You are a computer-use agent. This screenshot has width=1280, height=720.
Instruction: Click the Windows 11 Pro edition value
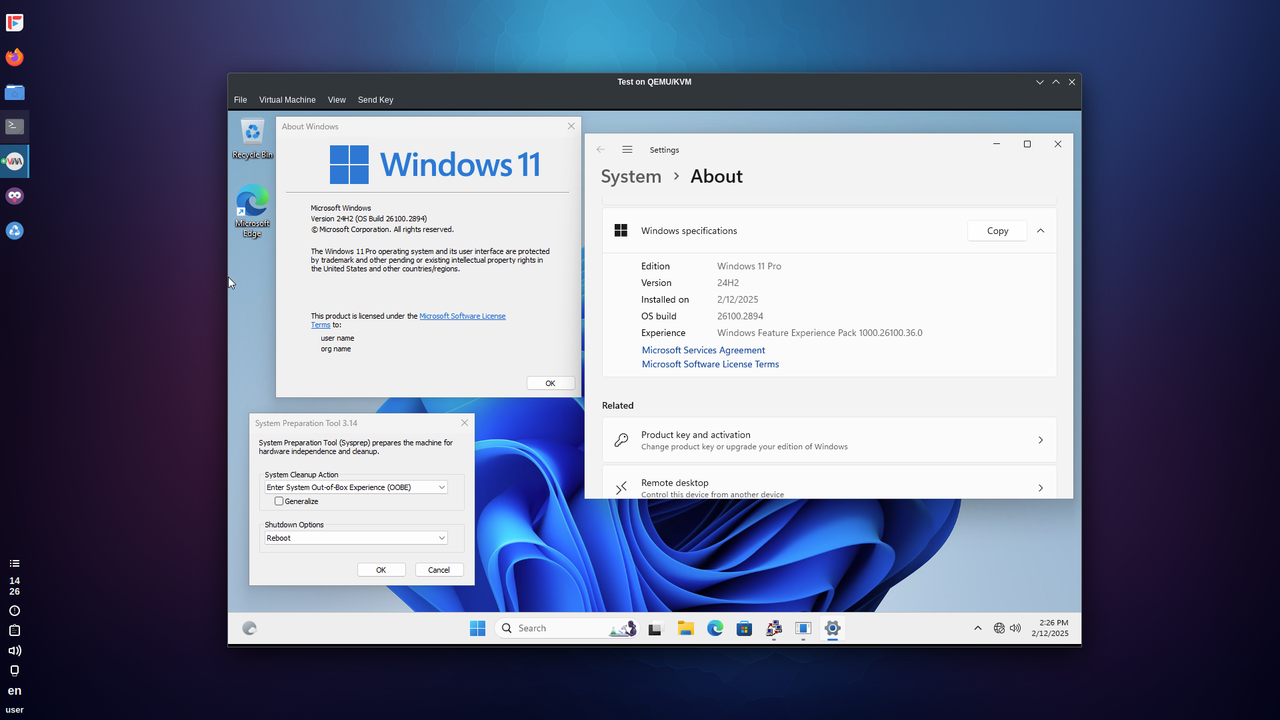pyautogui.click(x=749, y=266)
